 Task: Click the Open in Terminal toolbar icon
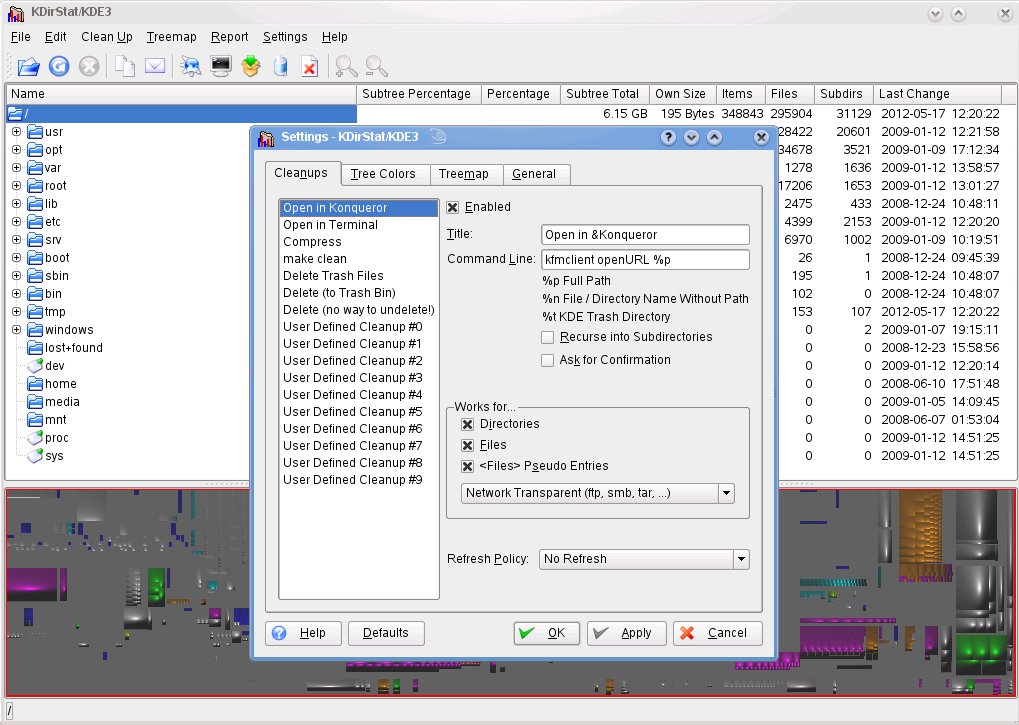click(221, 67)
